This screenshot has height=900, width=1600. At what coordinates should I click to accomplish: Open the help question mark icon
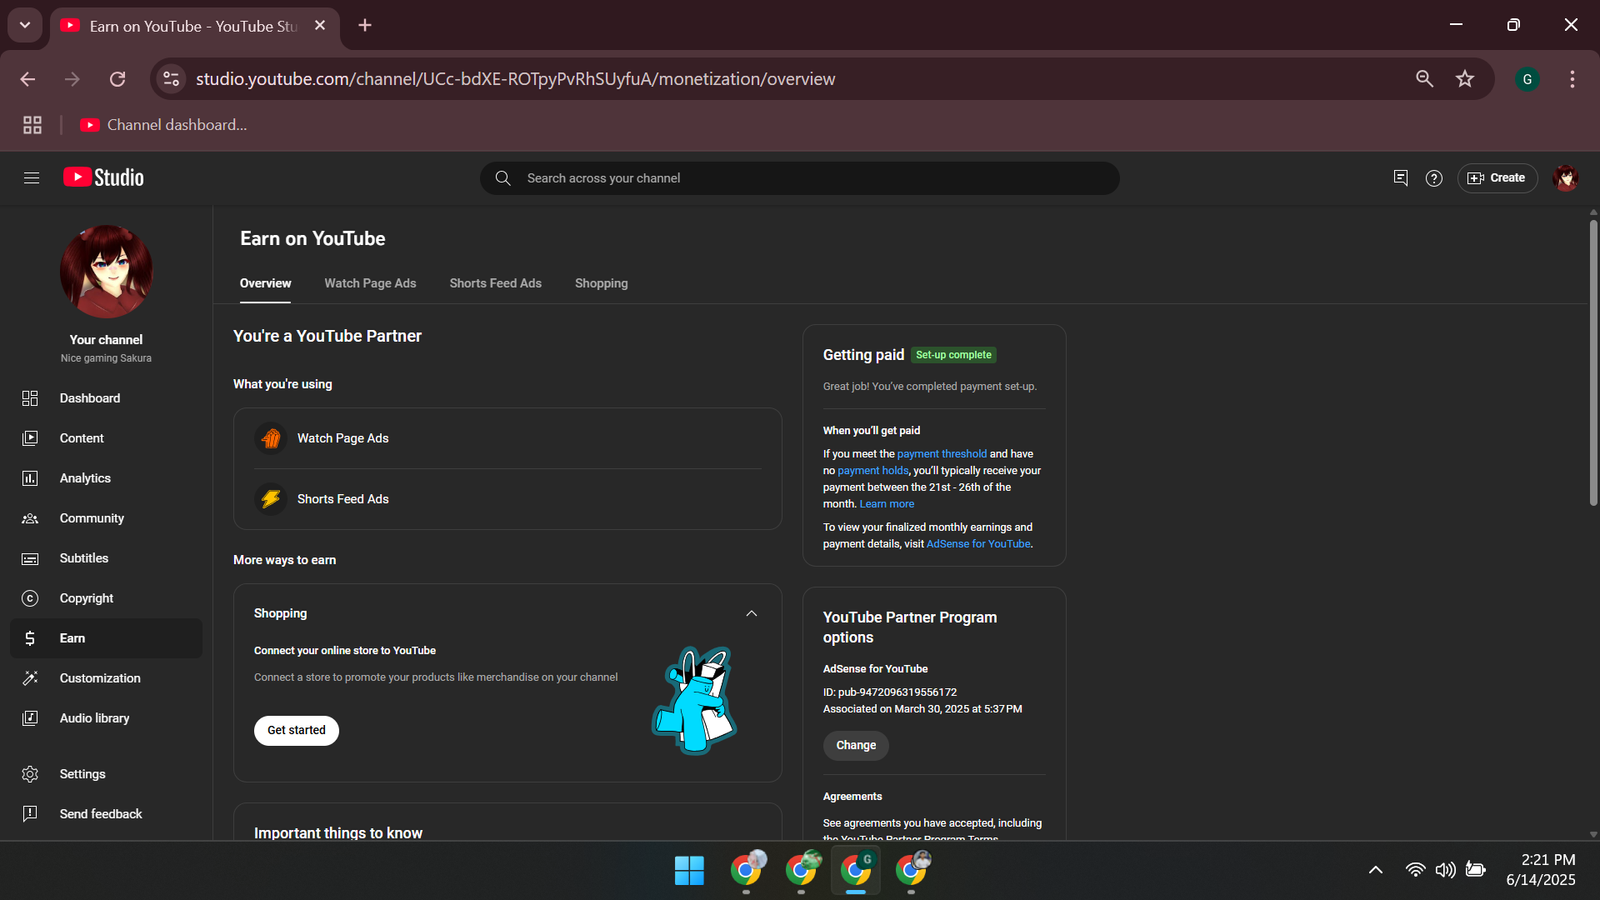click(x=1434, y=178)
